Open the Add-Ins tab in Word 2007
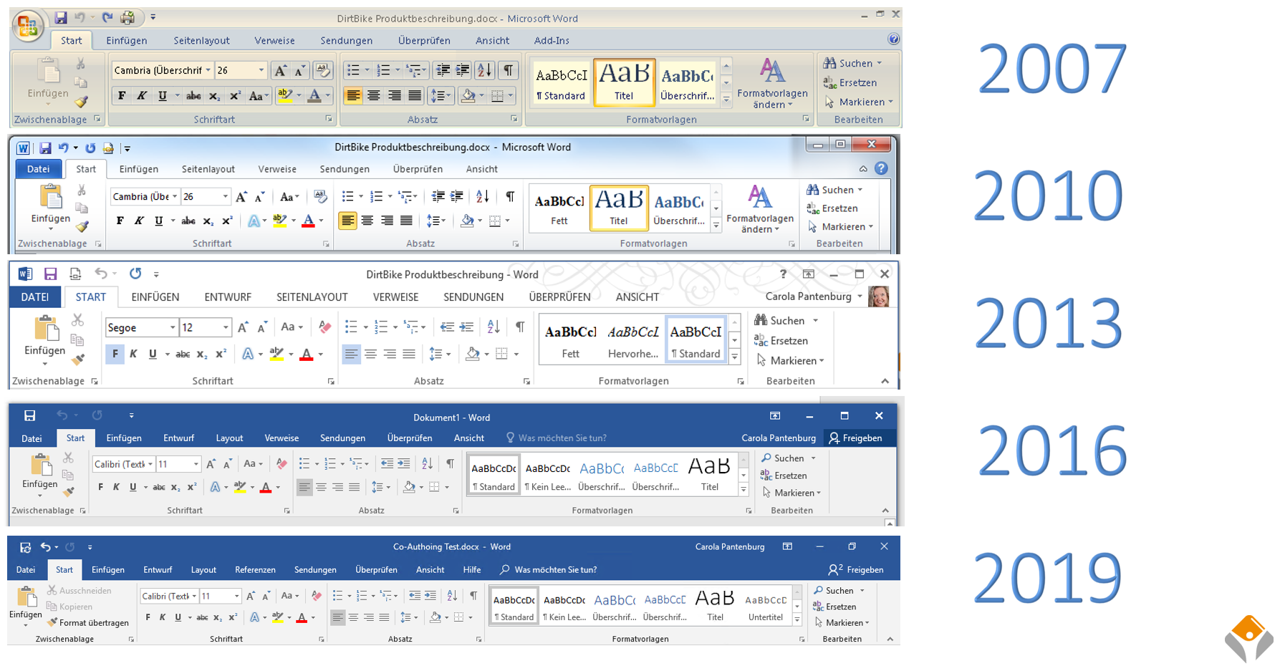 551,41
